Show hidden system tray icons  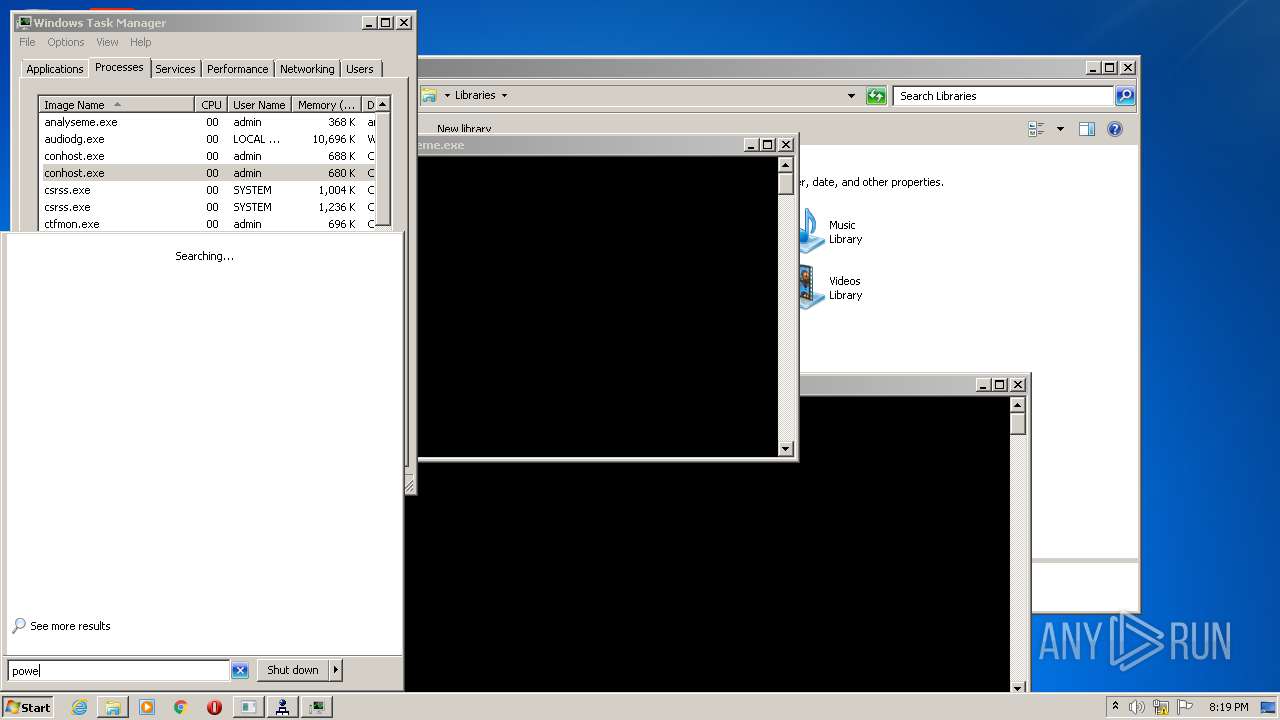[1115, 707]
